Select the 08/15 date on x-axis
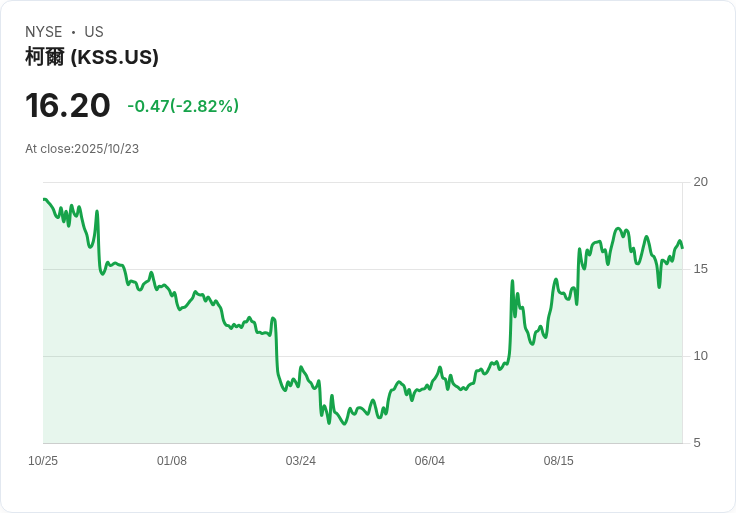 [559, 461]
